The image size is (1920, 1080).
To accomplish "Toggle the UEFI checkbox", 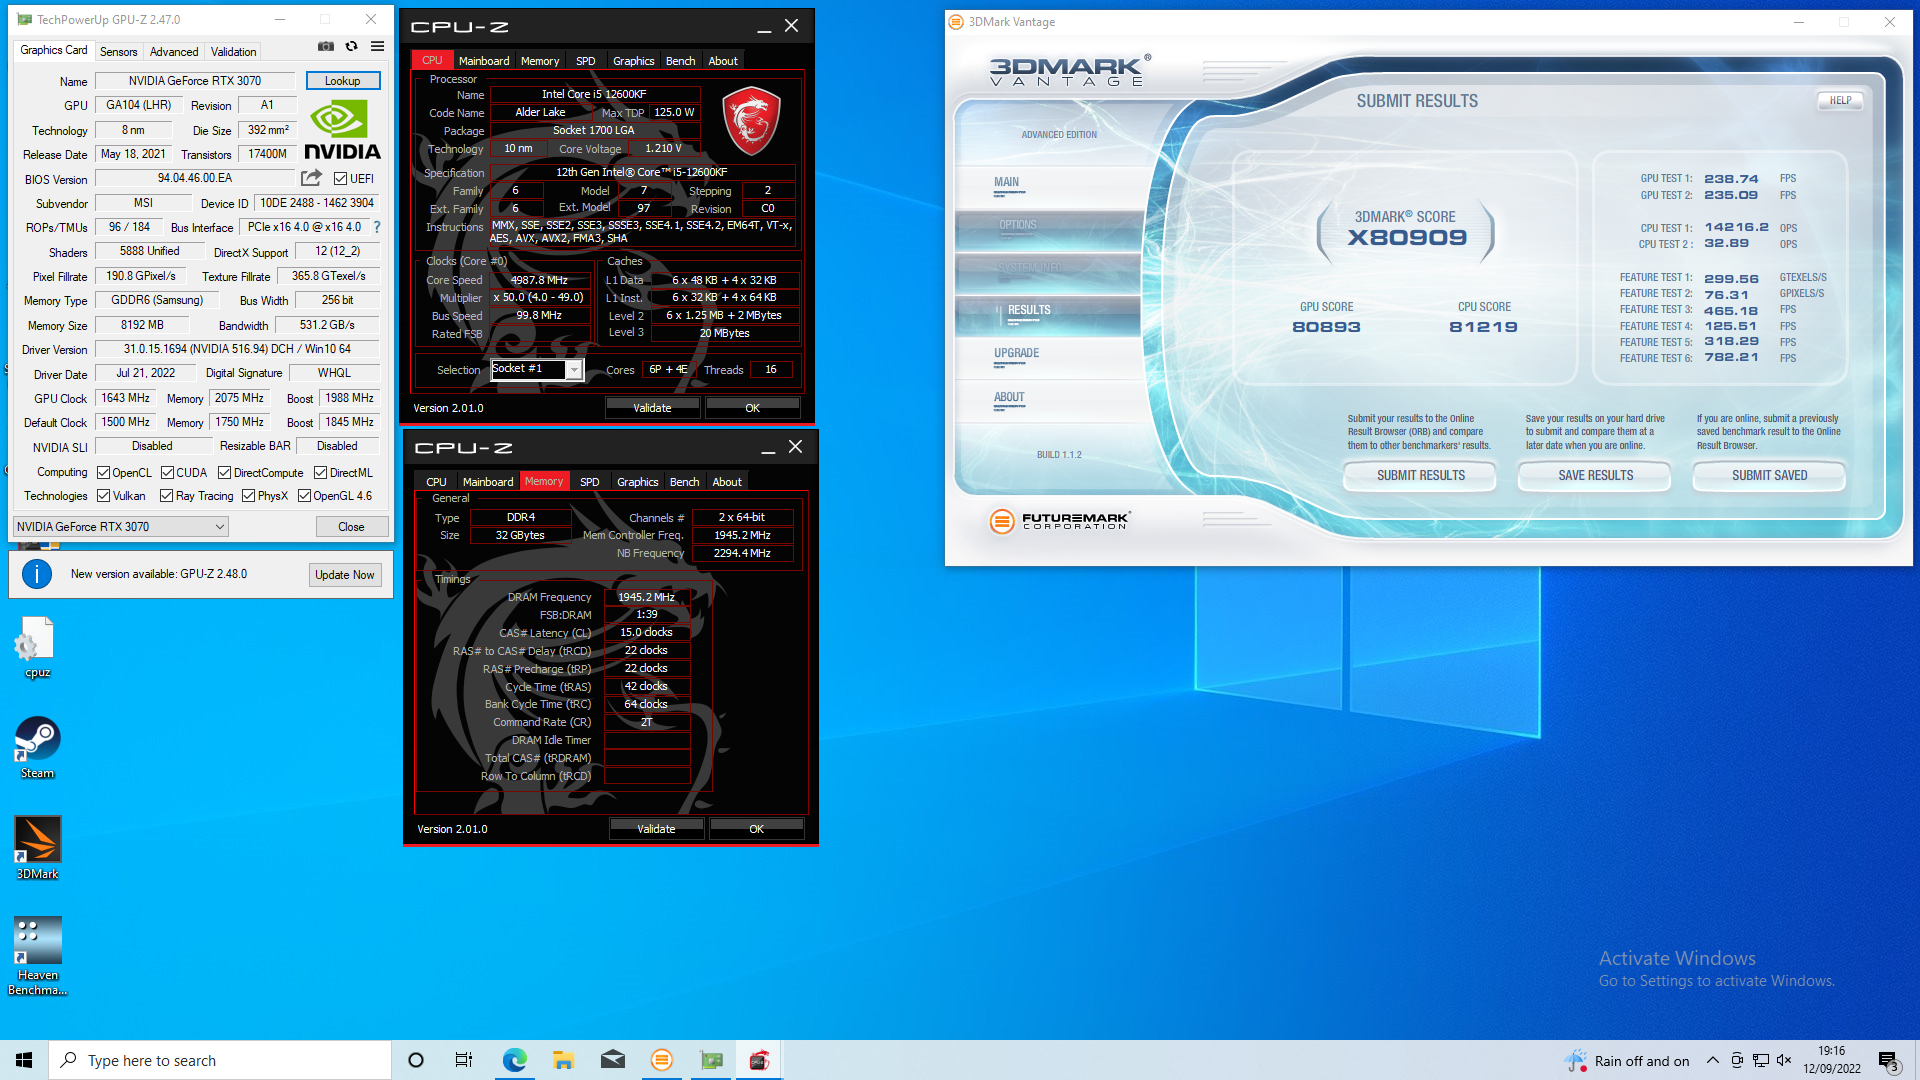I will (341, 178).
